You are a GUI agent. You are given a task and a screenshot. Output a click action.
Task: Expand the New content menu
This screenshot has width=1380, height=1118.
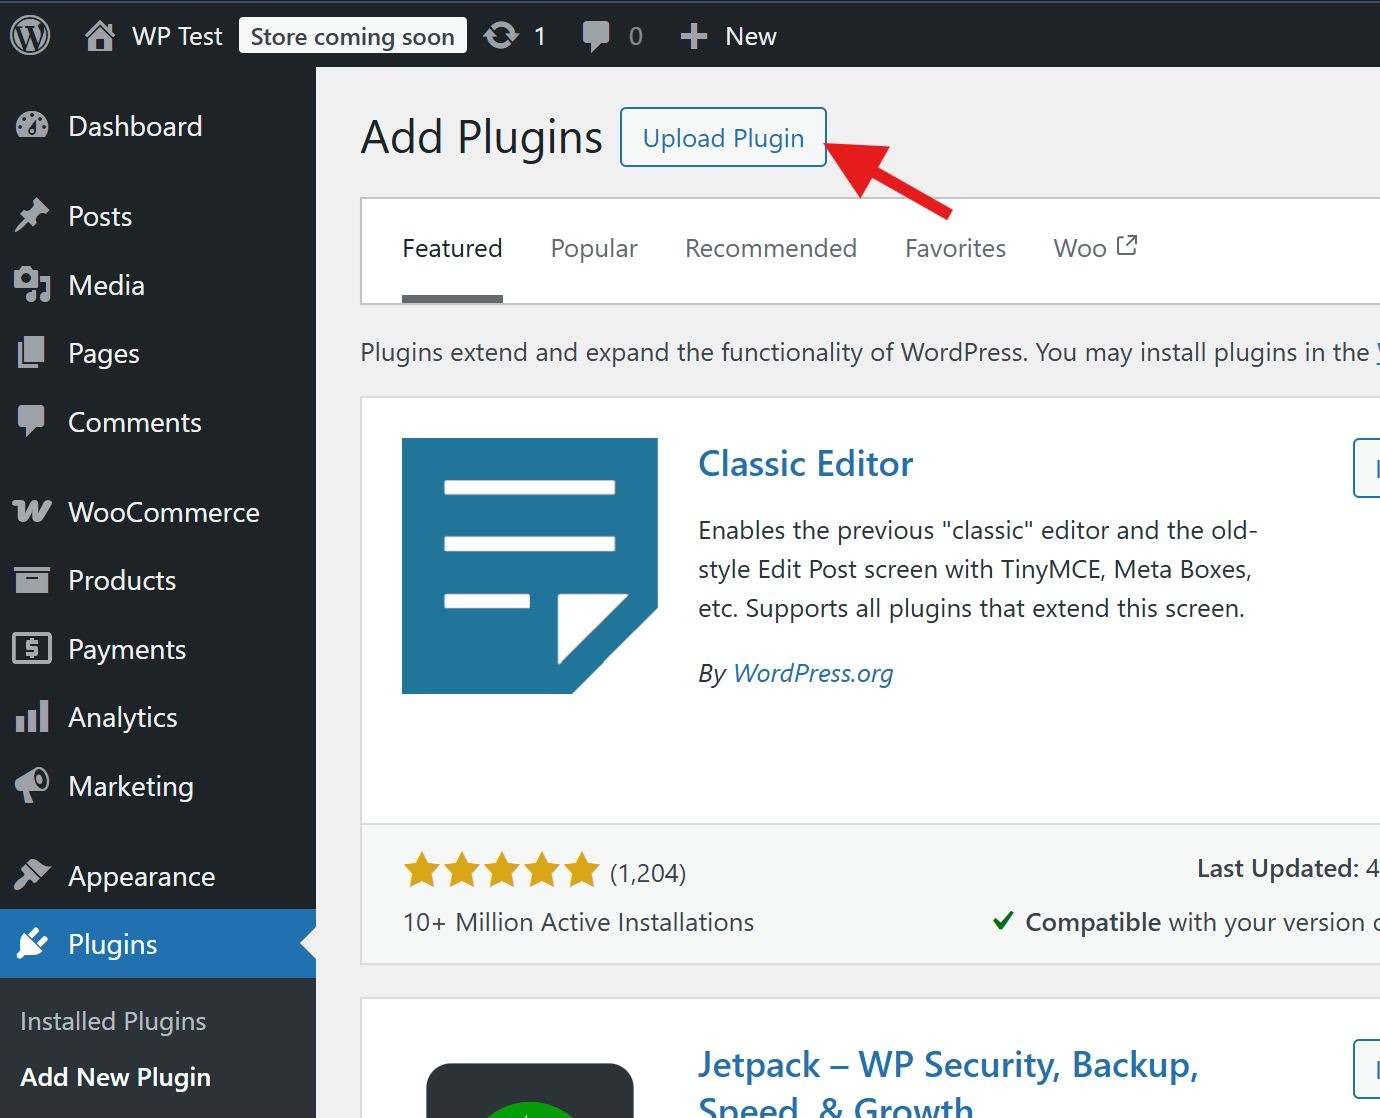[x=729, y=36]
